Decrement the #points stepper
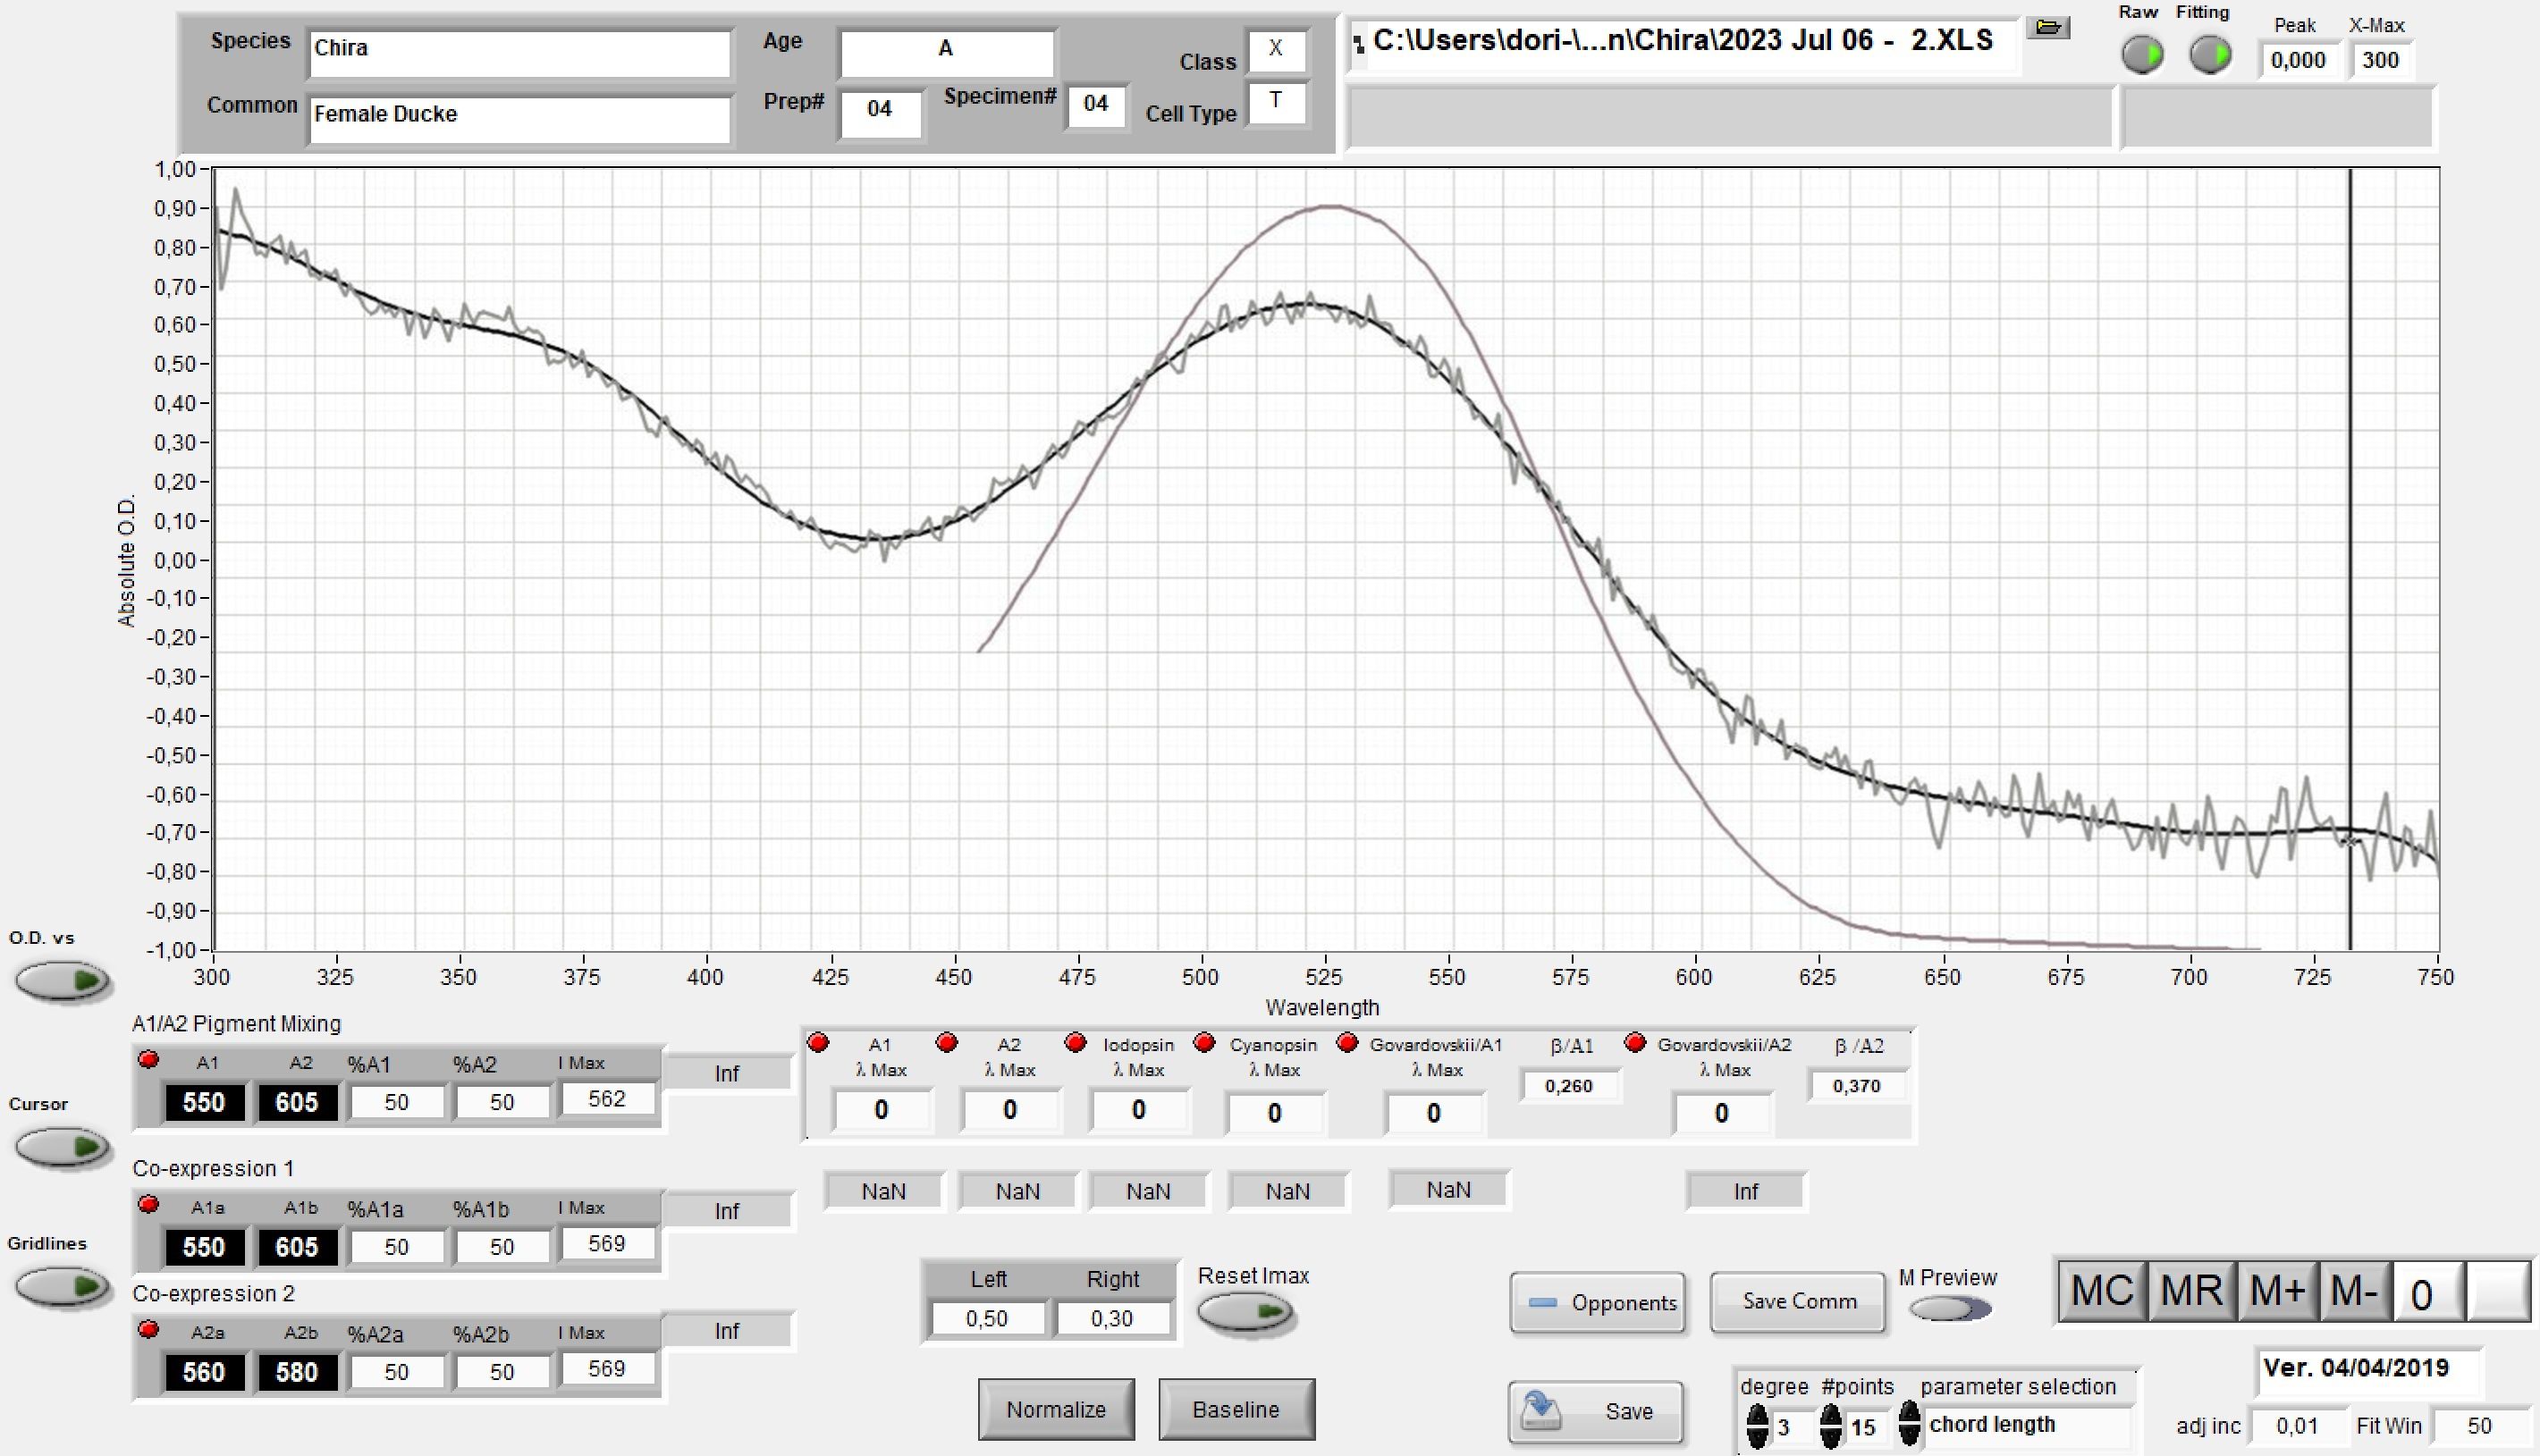2540x1456 pixels. pyautogui.click(x=1830, y=1438)
